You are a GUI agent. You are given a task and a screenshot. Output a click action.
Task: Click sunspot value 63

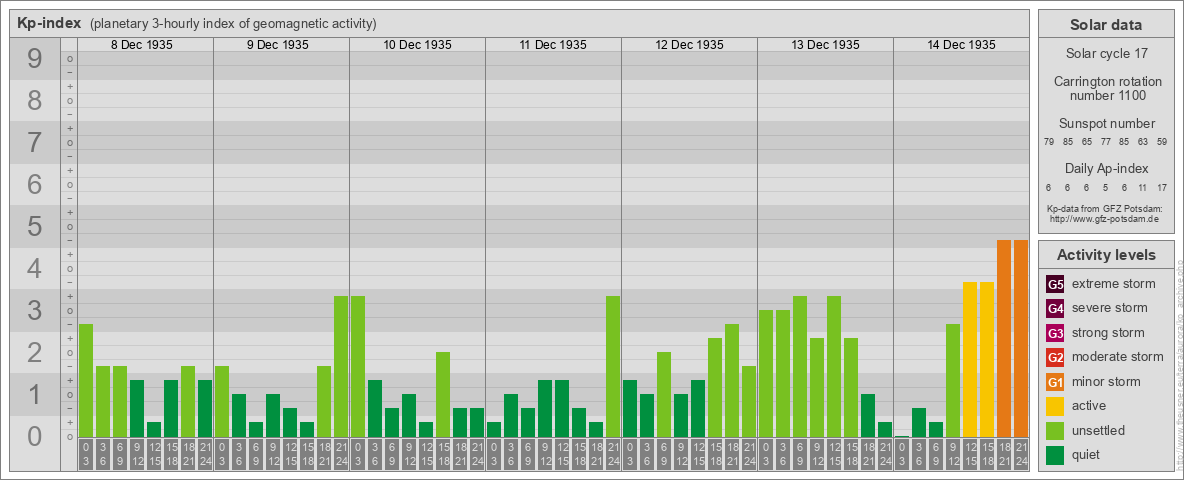coord(1143,142)
